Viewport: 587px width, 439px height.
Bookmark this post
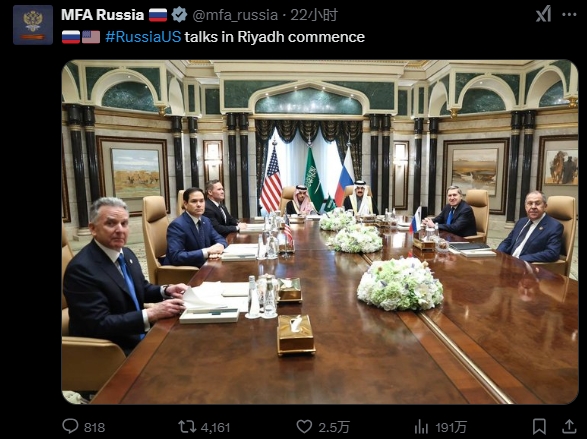[539, 426]
